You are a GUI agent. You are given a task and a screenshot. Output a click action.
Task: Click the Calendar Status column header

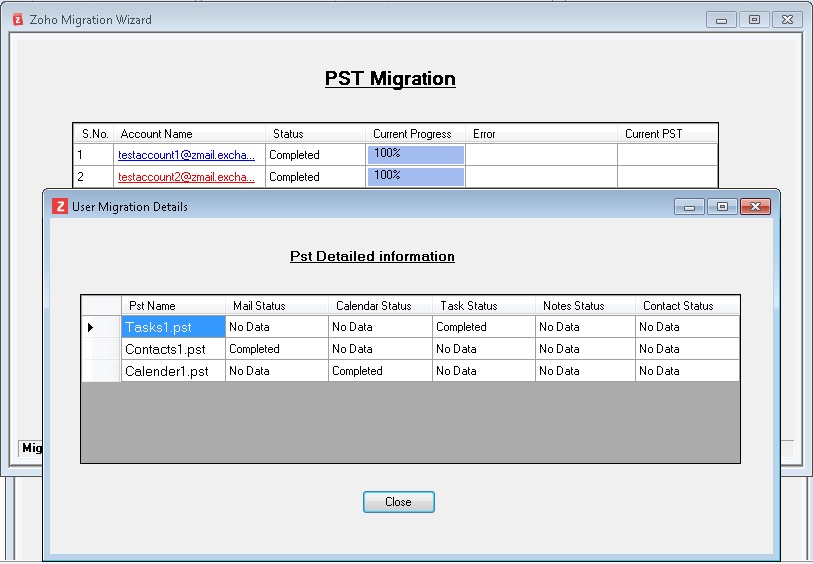pos(379,306)
